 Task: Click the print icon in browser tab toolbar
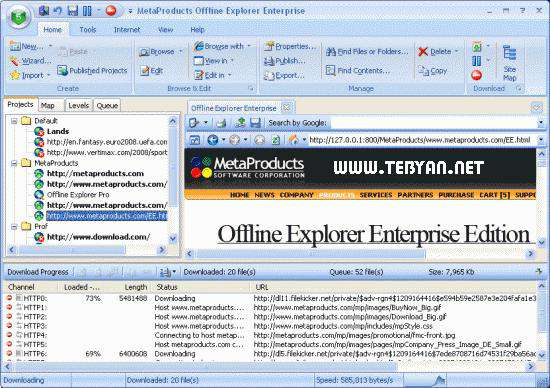[221, 123]
